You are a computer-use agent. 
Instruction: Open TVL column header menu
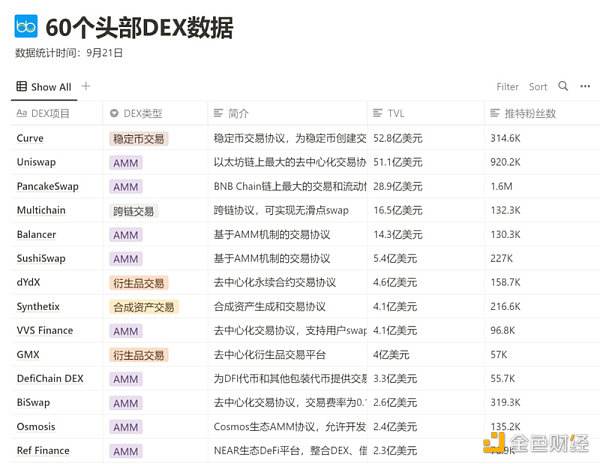click(x=426, y=113)
